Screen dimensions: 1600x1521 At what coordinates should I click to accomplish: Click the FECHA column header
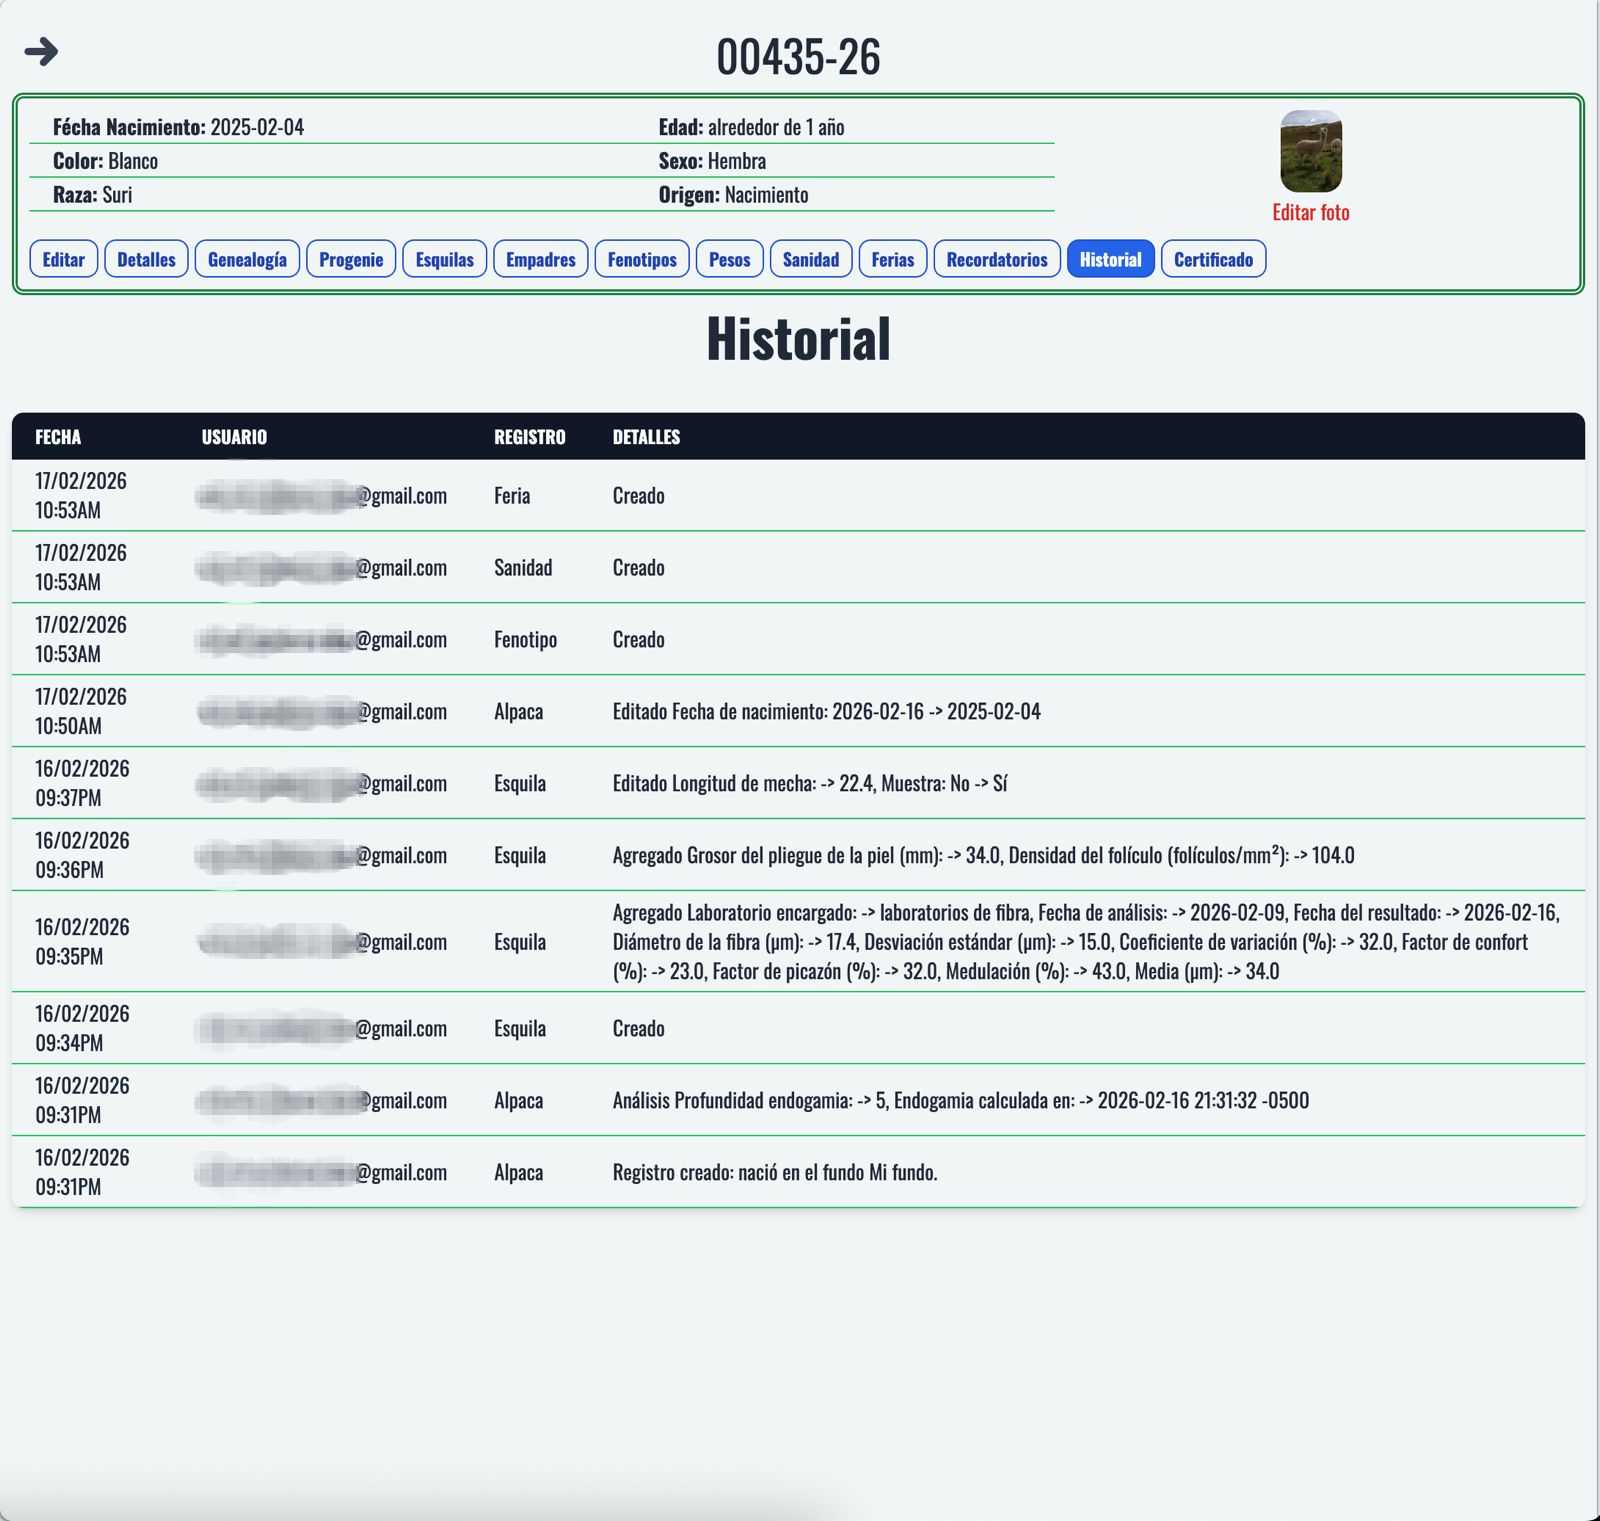click(58, 437)
